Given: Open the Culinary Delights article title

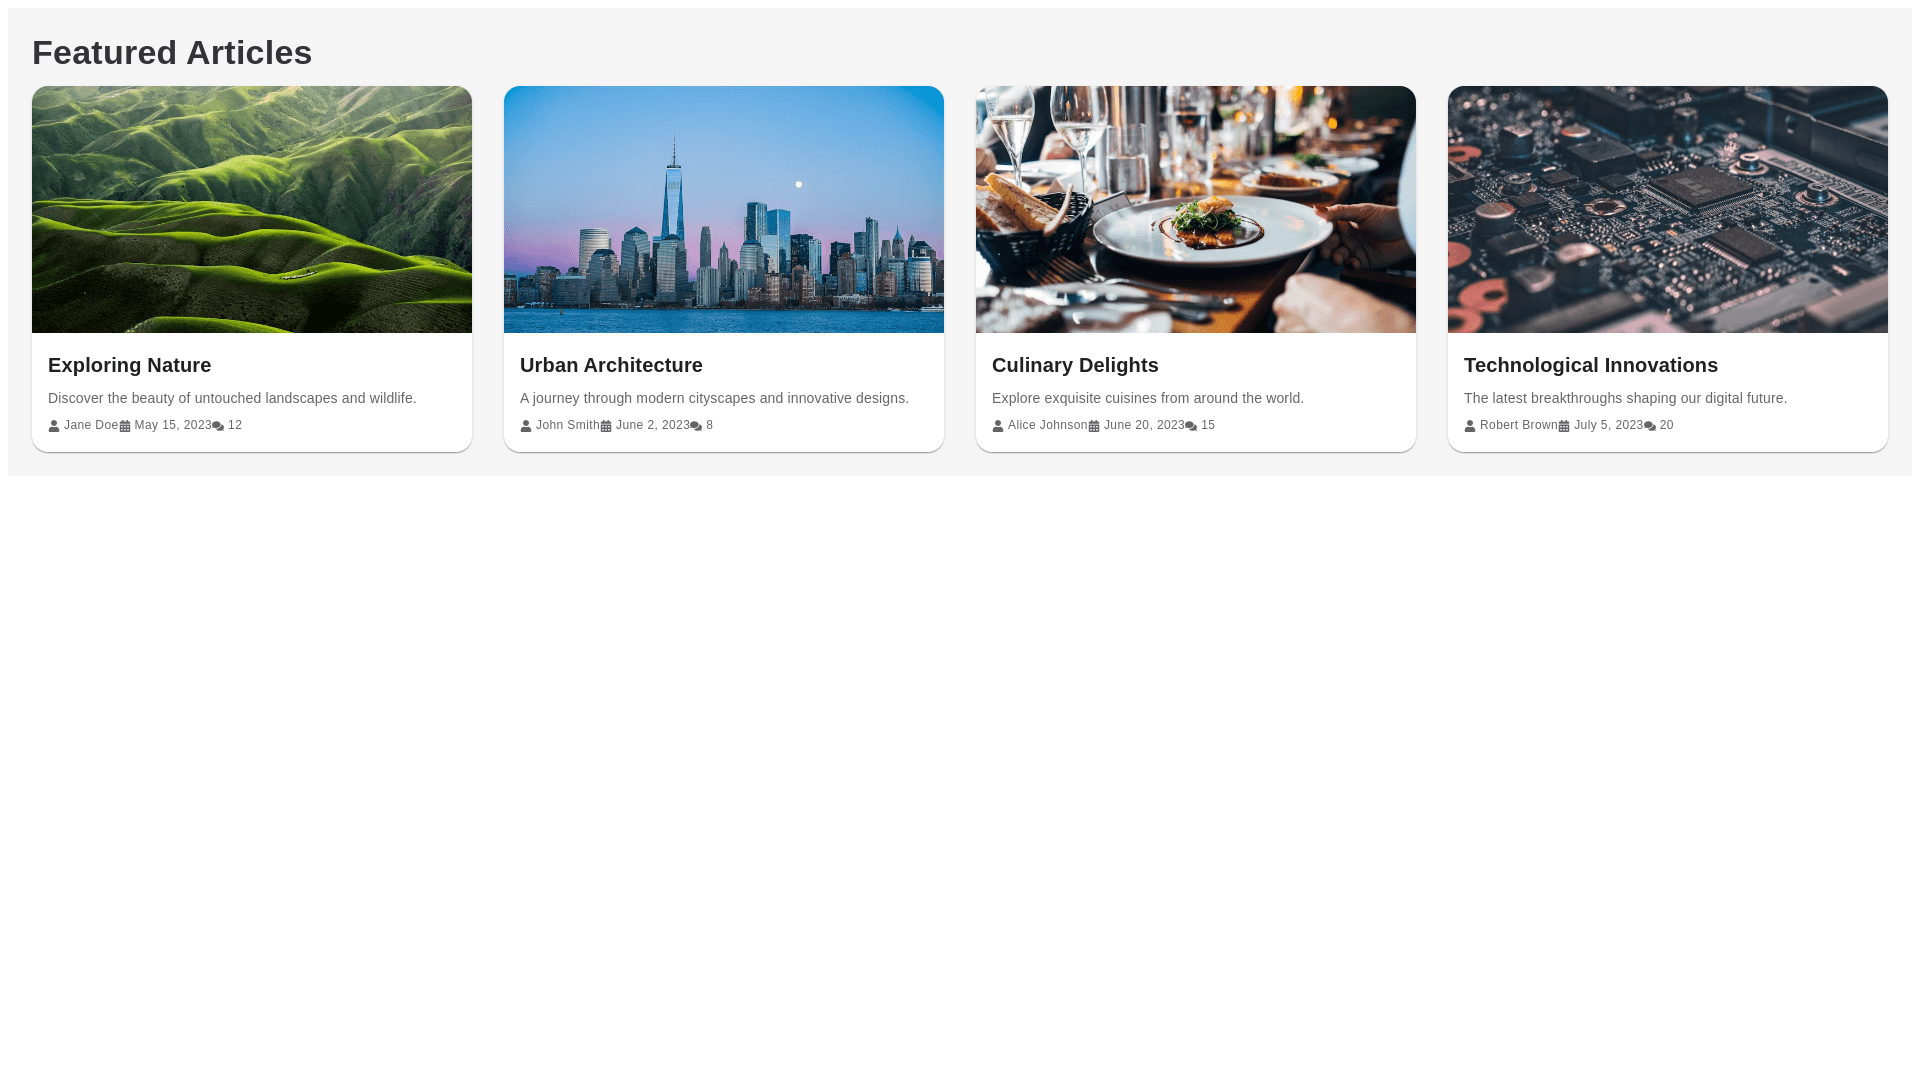Looking at the screenshot, I should [x=1075, y=365].
